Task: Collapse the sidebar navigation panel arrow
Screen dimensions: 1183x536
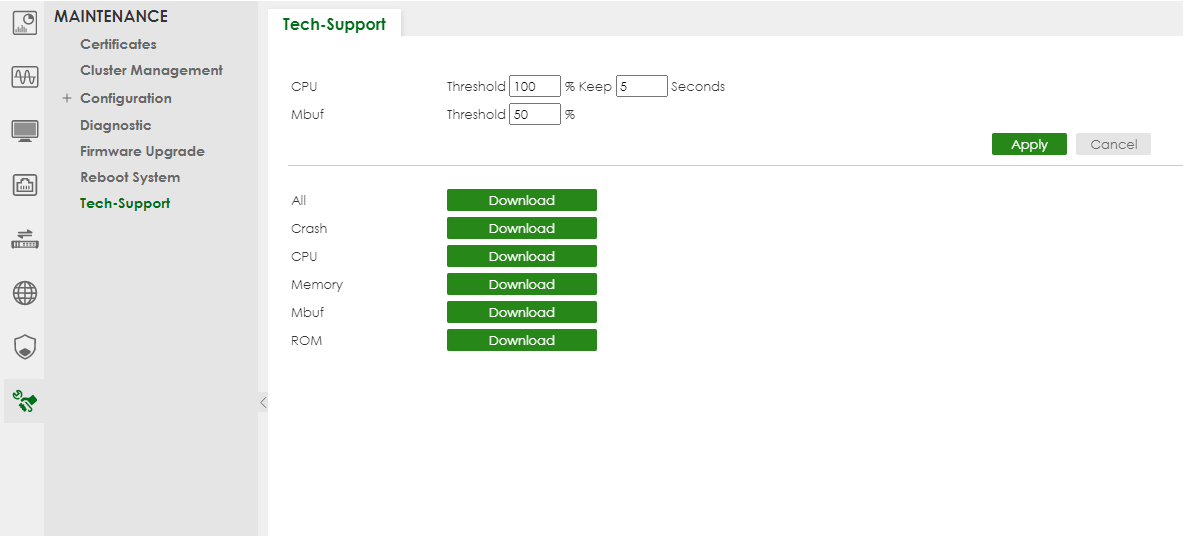Action: point(263,402)
